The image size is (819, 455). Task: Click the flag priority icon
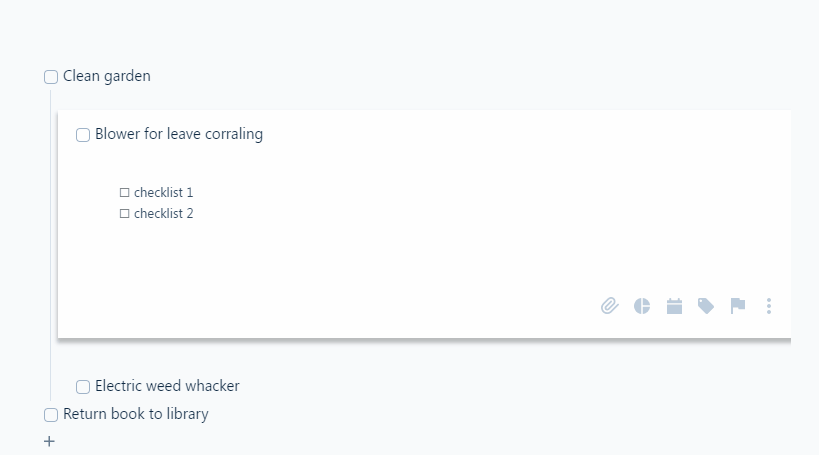coord(738,306)
